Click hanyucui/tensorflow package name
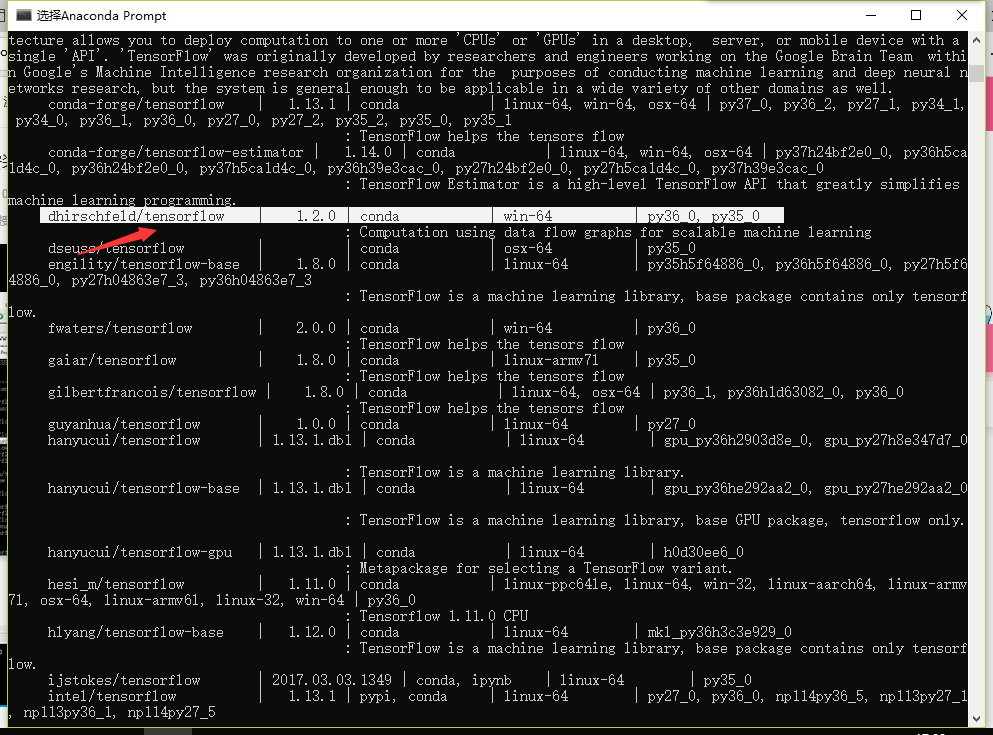Screen dimensions: 993x735 (x=124, y=440)
